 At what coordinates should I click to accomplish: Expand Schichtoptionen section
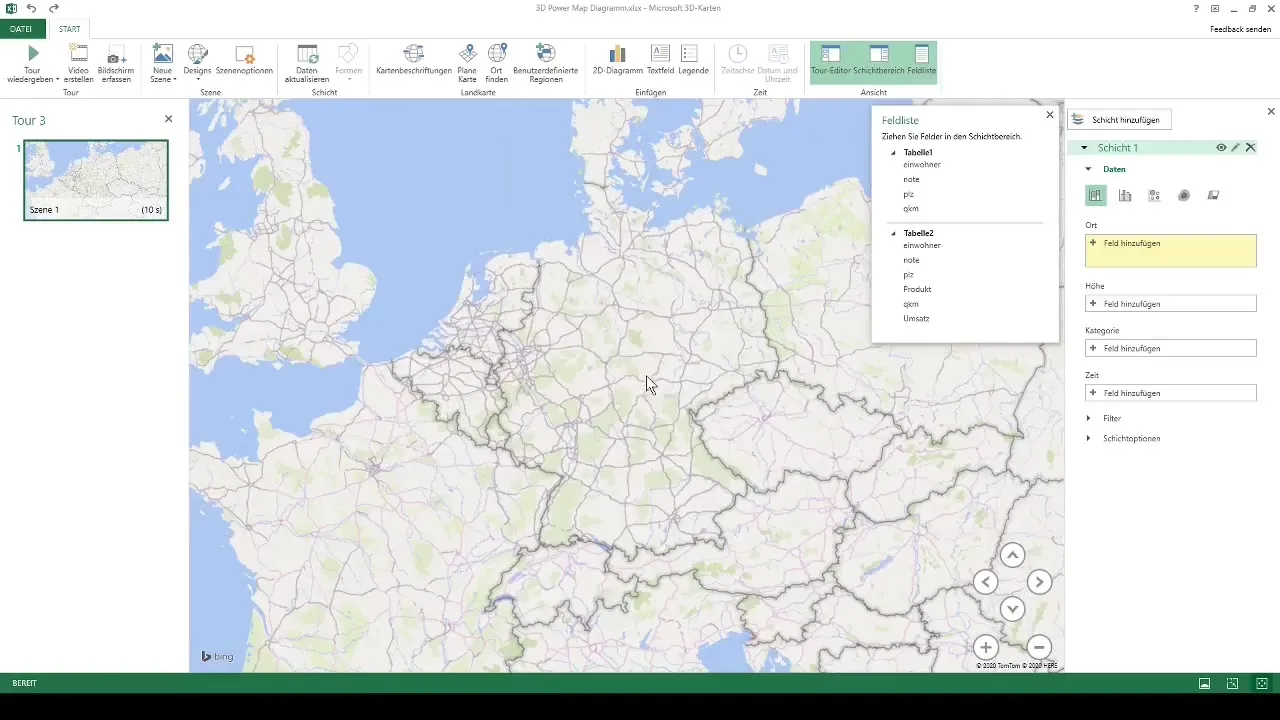pyautogui.click(x=1088, y=439)
